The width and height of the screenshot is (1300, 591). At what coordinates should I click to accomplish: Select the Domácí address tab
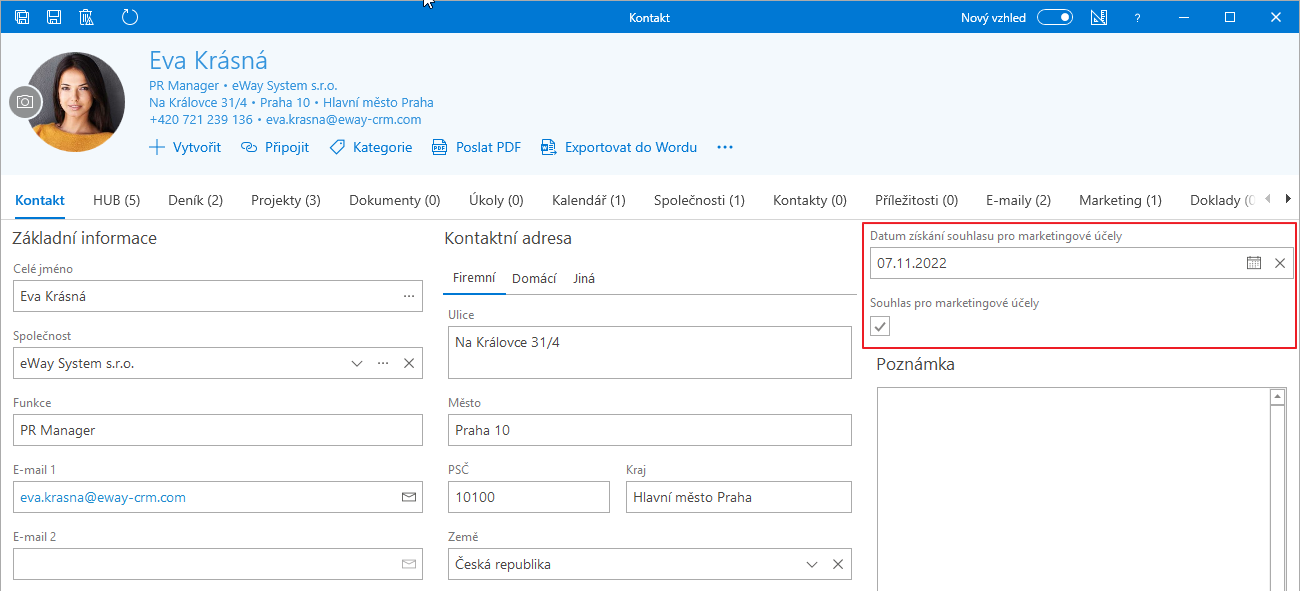point(534,279)
